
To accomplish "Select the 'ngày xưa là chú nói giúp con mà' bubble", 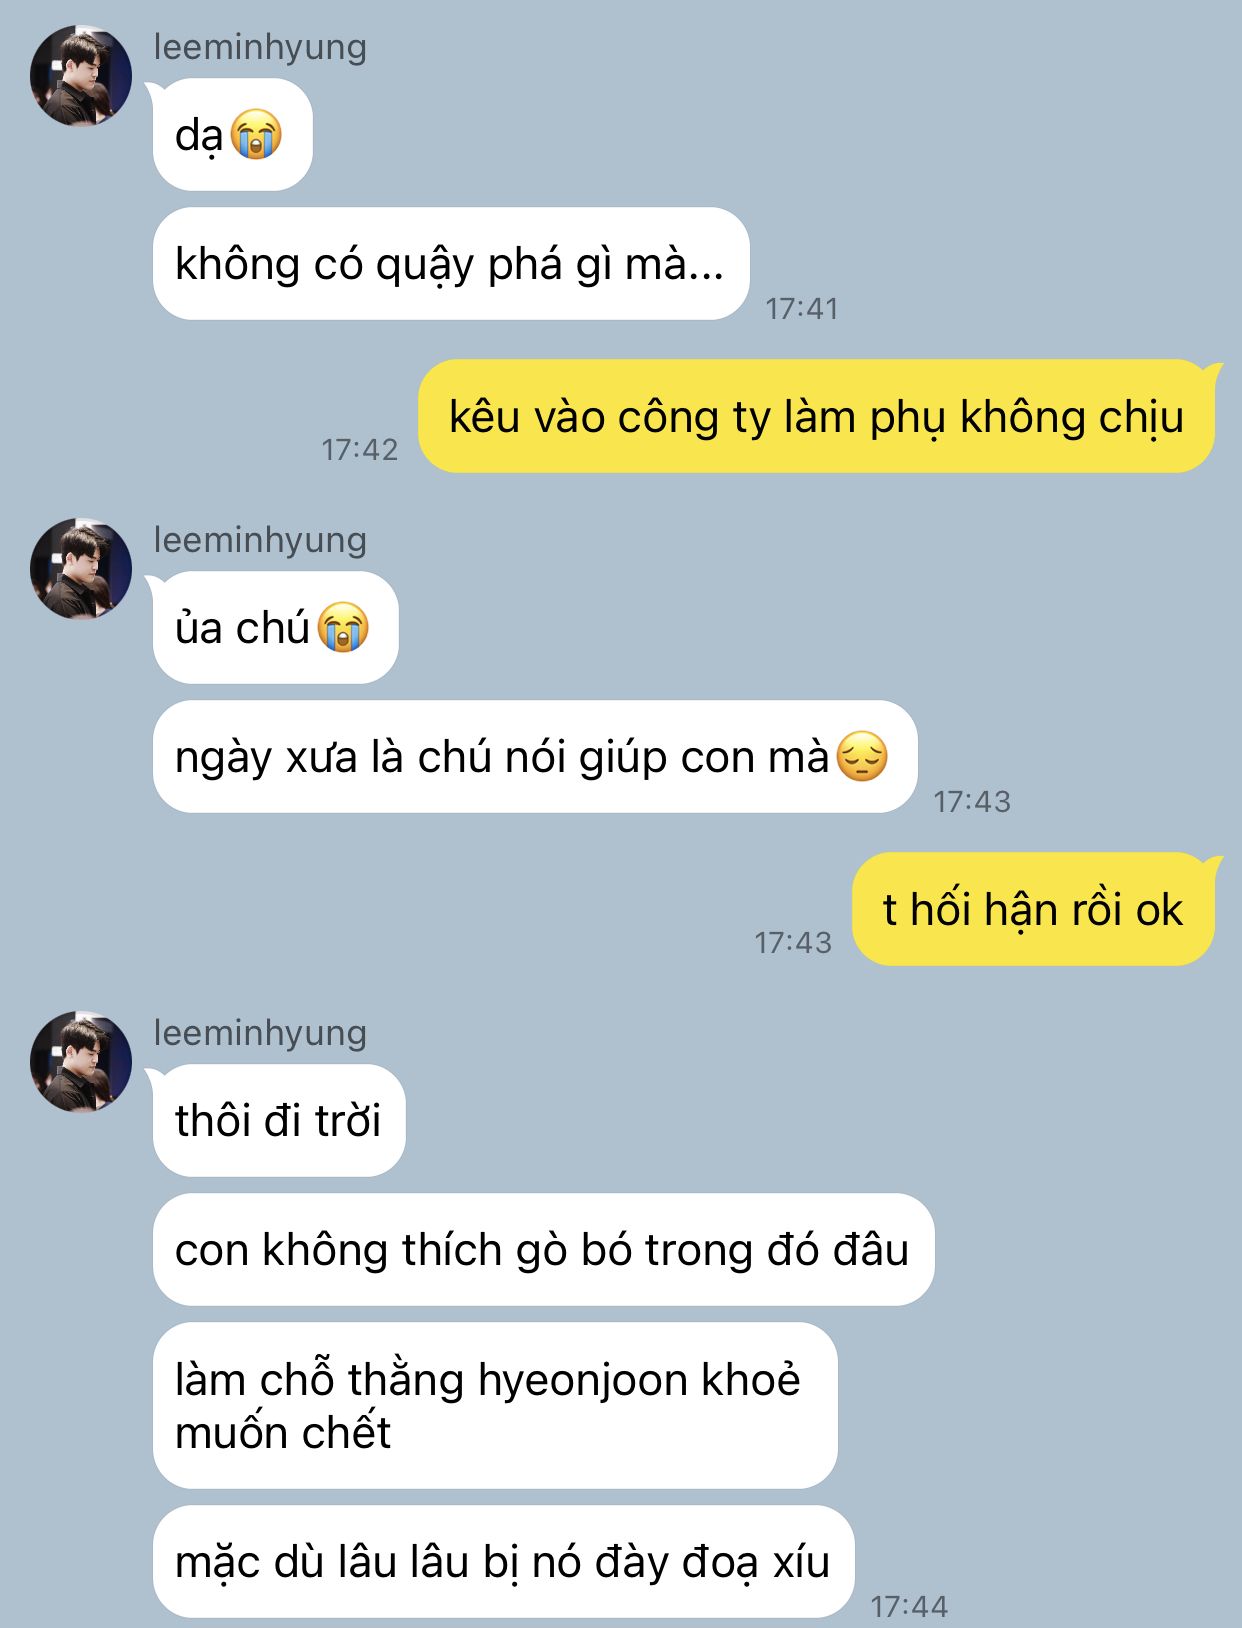I will click(x=535, y=756).
